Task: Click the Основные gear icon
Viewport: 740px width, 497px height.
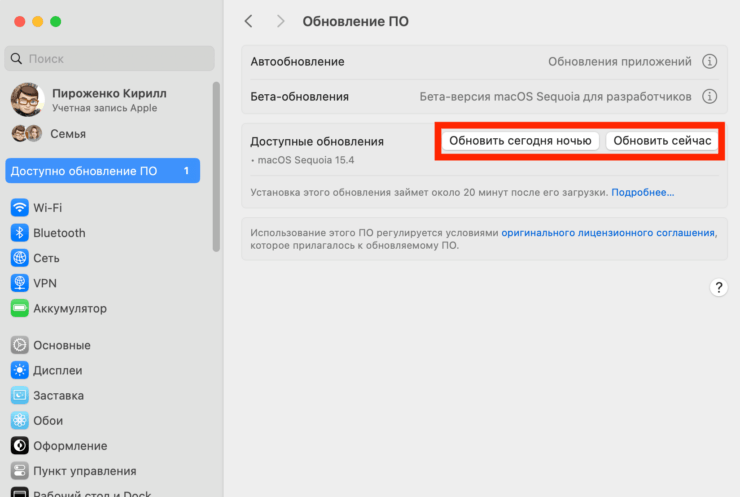Action: 19,345
